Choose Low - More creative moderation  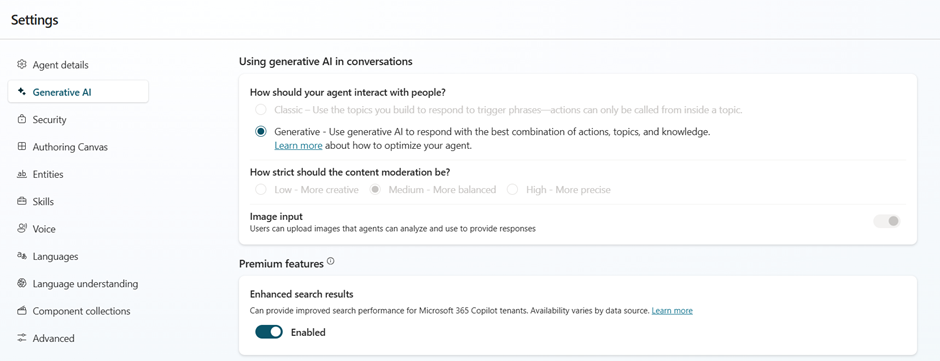click(x=306, y=189)
